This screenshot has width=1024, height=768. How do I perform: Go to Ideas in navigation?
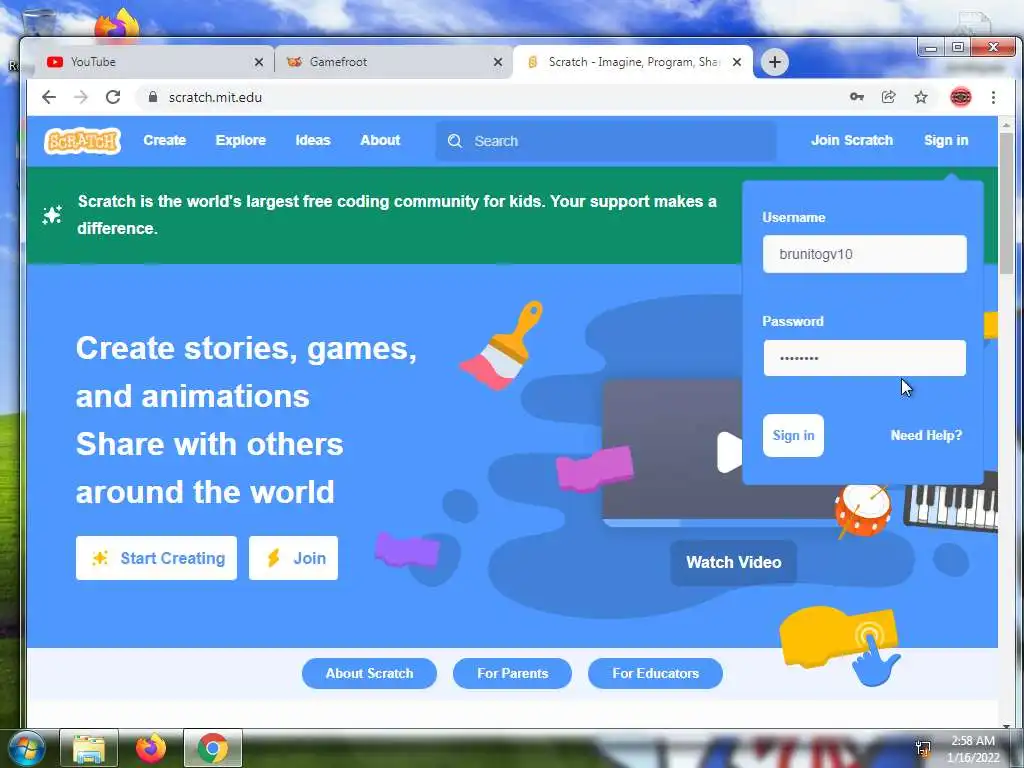pos(313,140)
